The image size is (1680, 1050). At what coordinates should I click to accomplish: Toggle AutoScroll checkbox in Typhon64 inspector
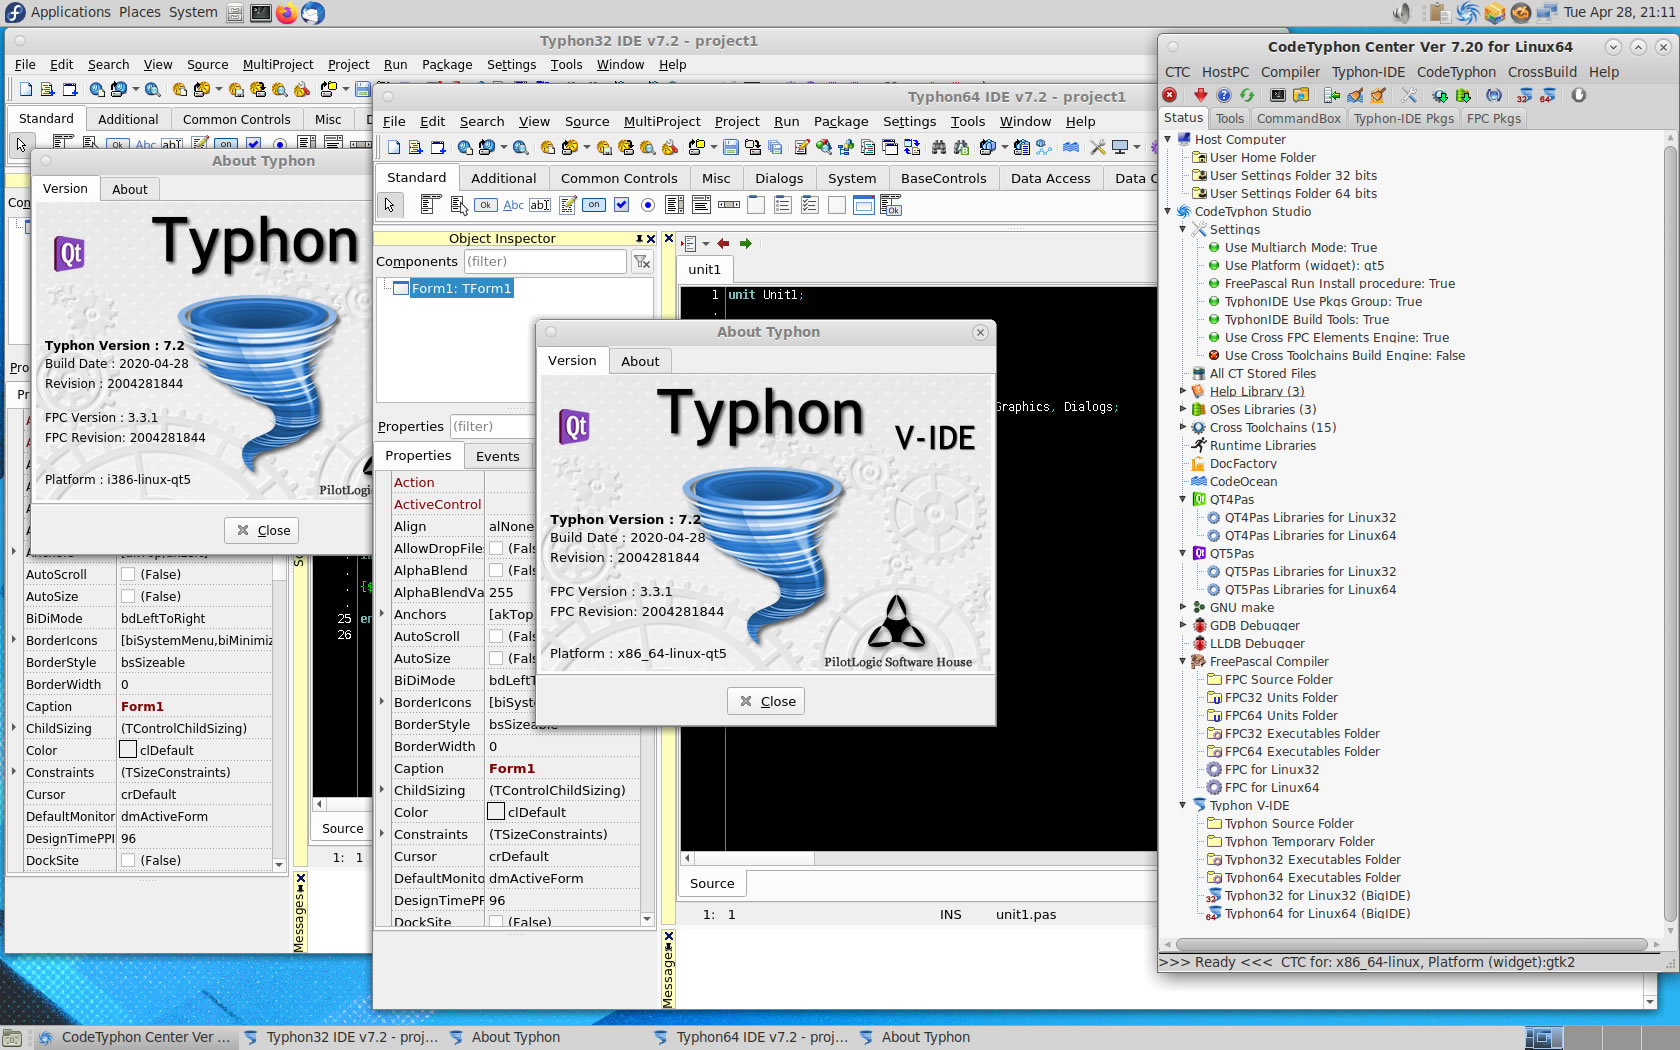coord(496,636)
